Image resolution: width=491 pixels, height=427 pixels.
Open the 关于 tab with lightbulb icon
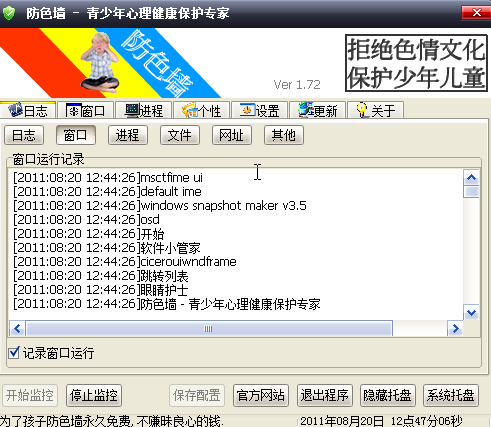[375, 110]
